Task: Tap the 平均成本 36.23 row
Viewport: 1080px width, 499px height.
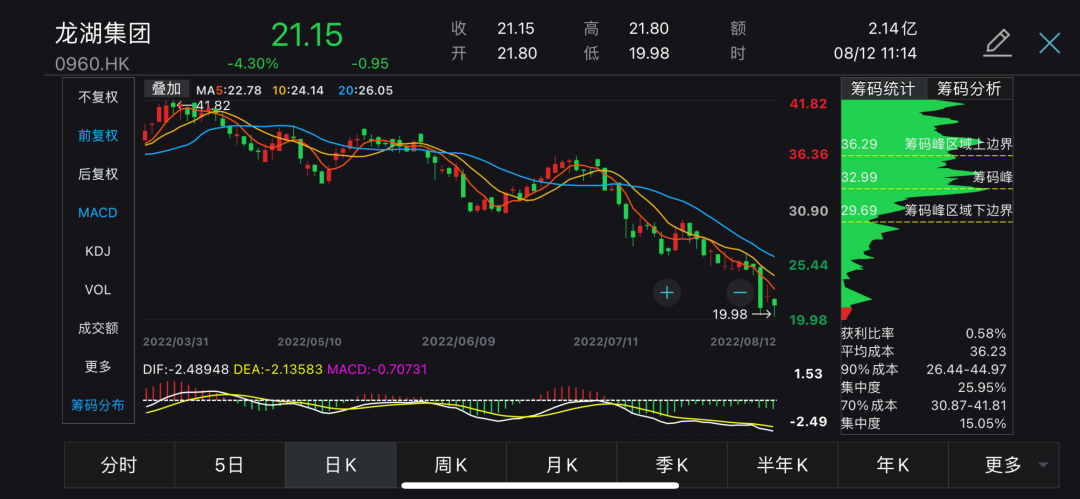Action: [924, 351]
